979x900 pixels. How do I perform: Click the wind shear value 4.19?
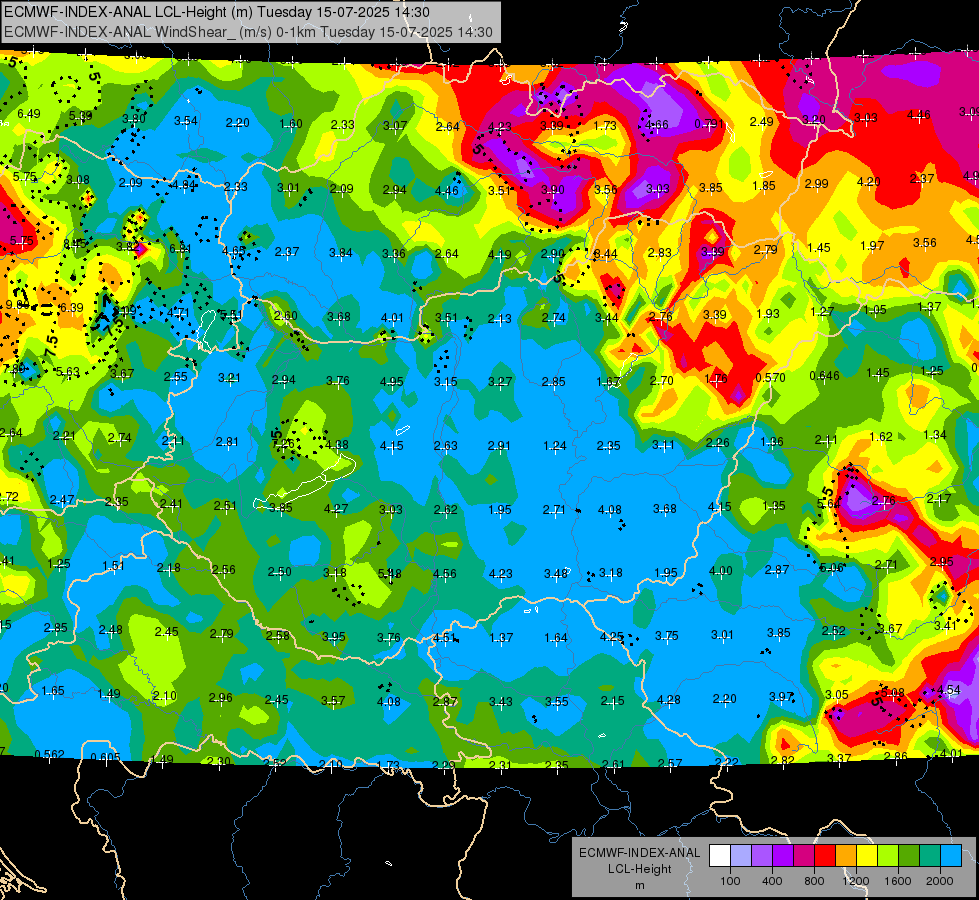pyautogui.click(x=499, y=254)
